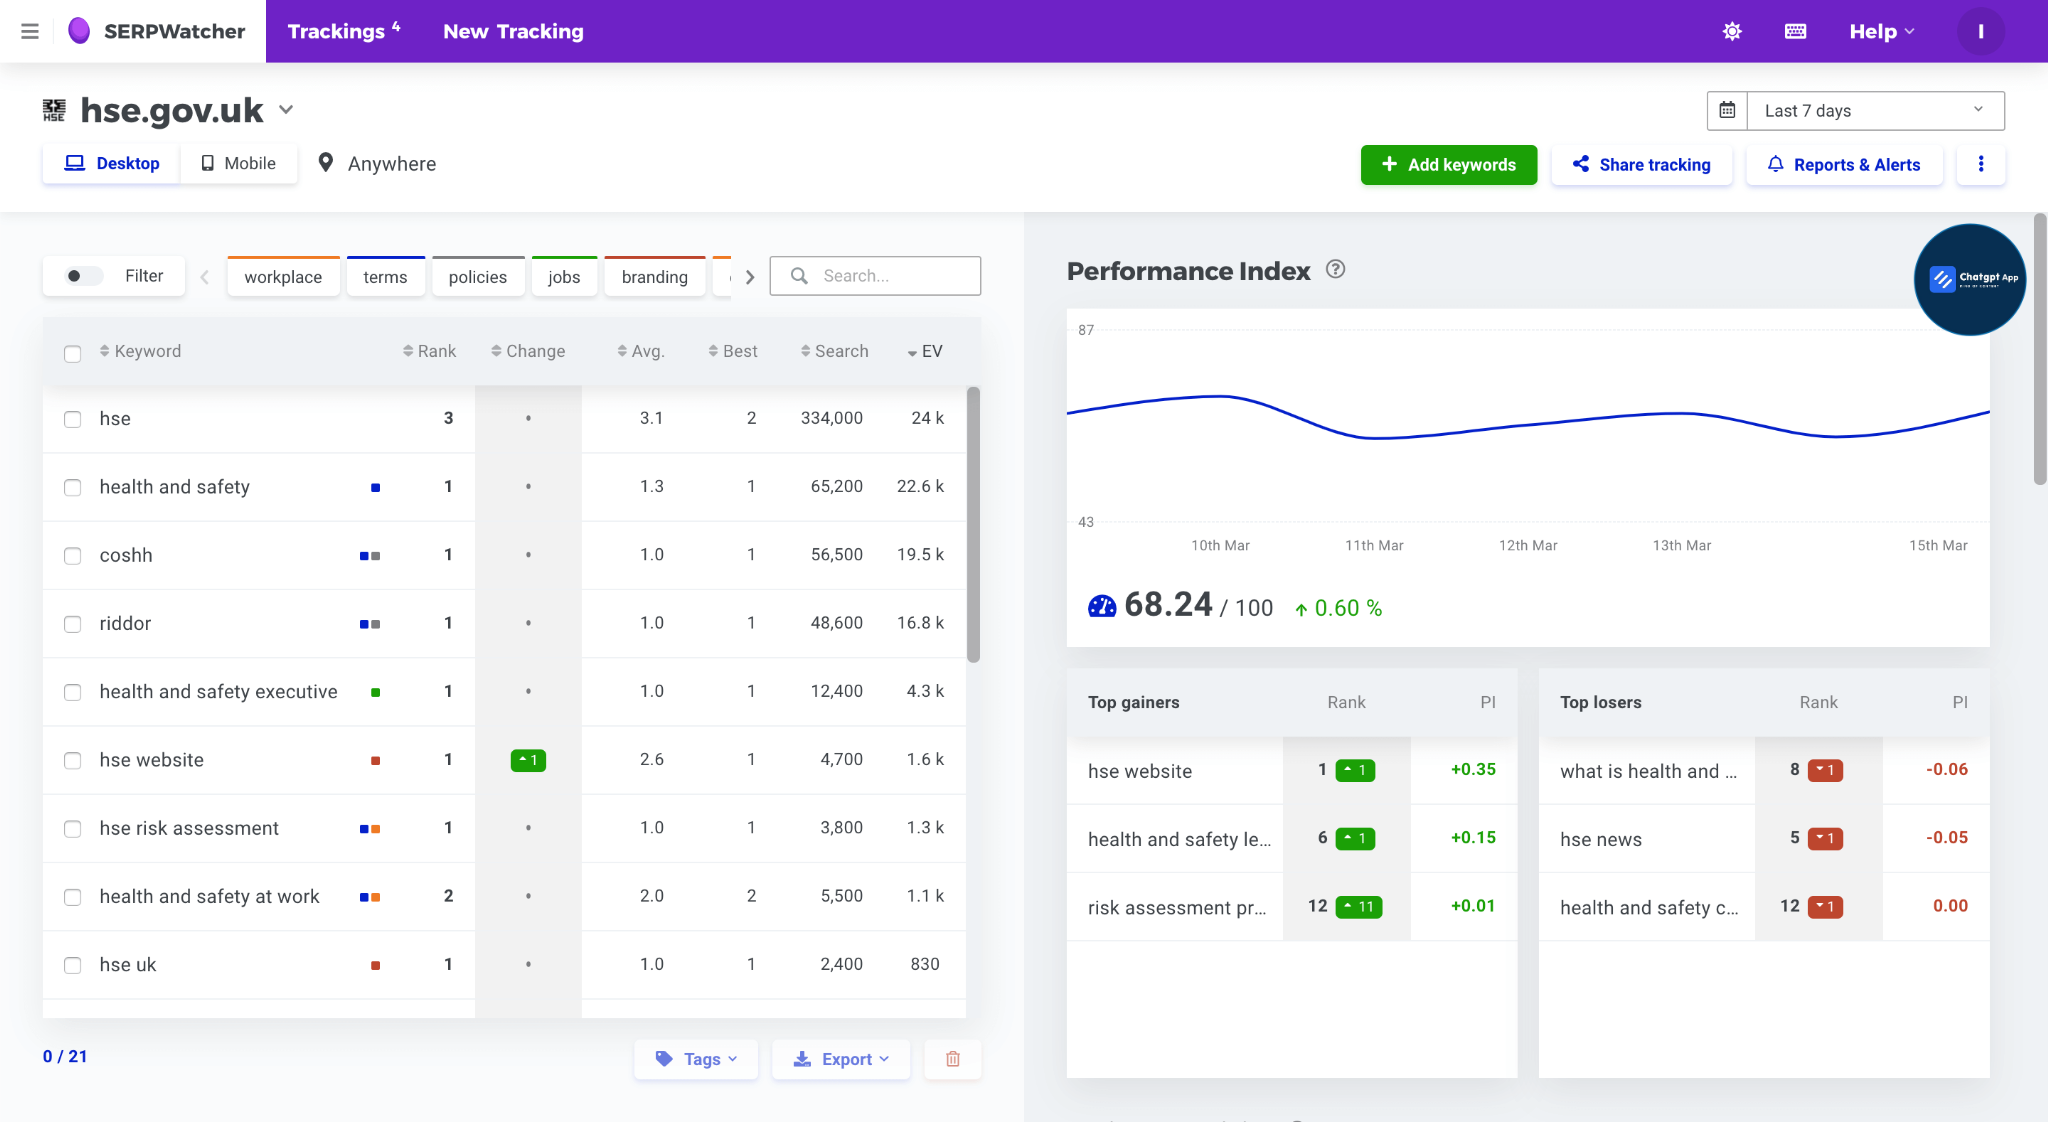Image resolution: width=2048 pixels, height=1122 pixels.
Task: Click Add keywords button
Action: point(1448,164)
